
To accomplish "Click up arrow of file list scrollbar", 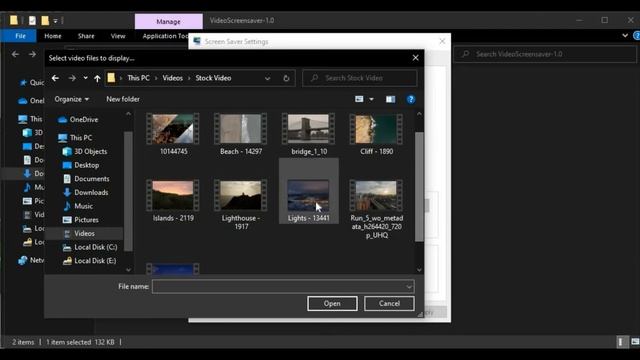I will click(419, 114).
